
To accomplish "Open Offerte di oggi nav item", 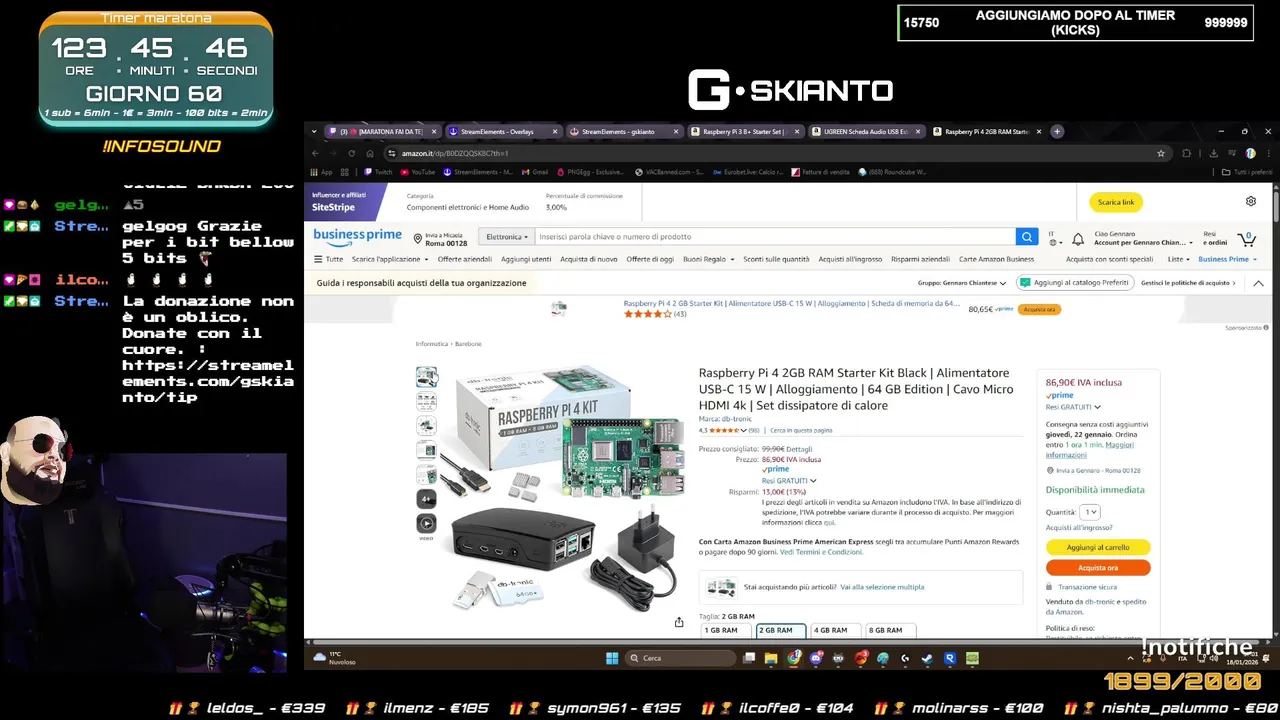I will point(650,259).
